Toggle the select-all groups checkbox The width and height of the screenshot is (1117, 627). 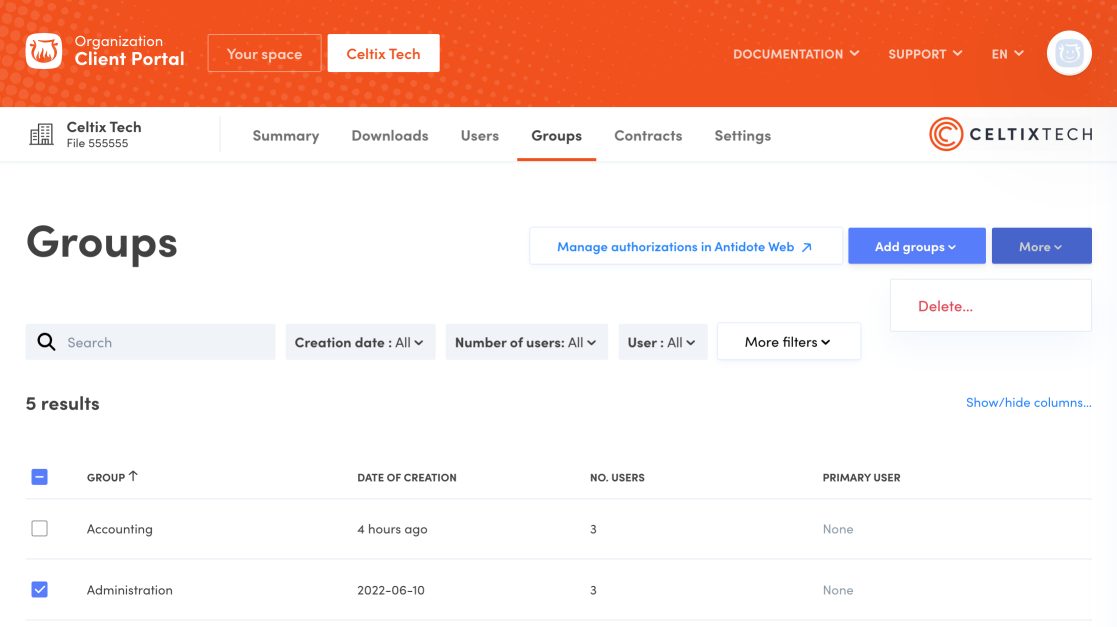(x=40, y=477)
